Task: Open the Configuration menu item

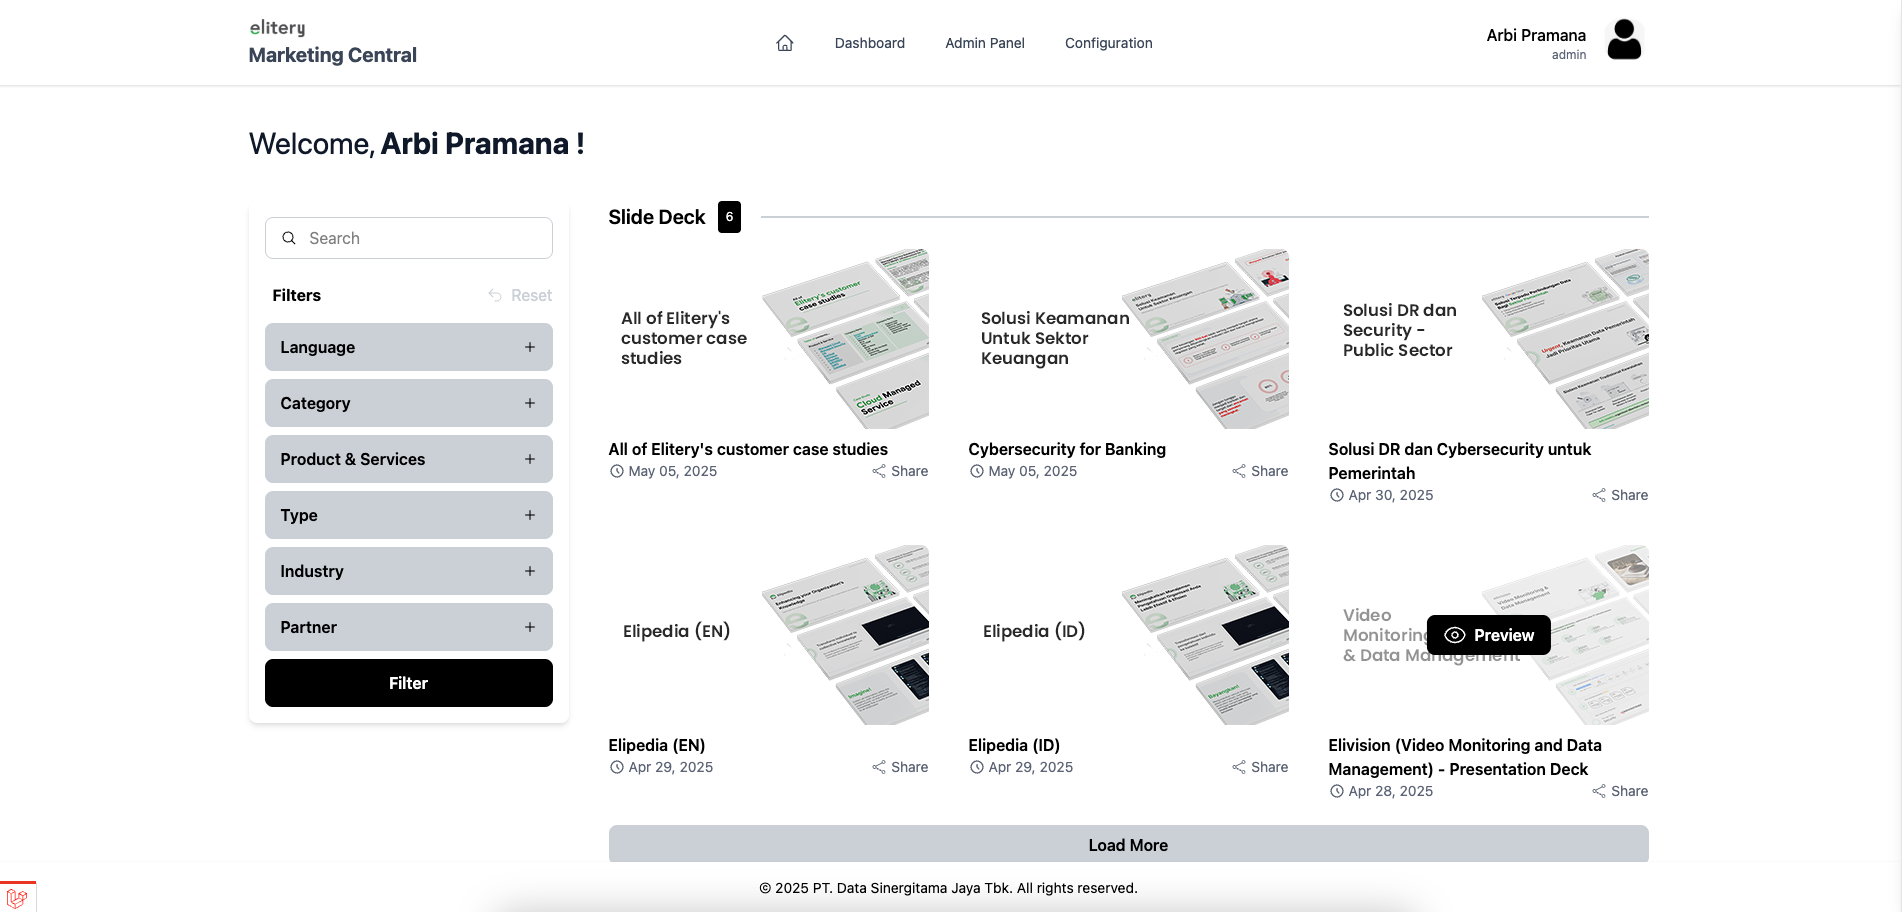Action: 1109,43
